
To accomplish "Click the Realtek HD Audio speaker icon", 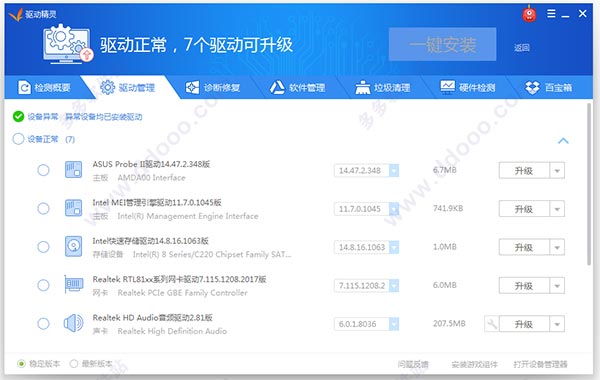I will (x=73, y=323).
